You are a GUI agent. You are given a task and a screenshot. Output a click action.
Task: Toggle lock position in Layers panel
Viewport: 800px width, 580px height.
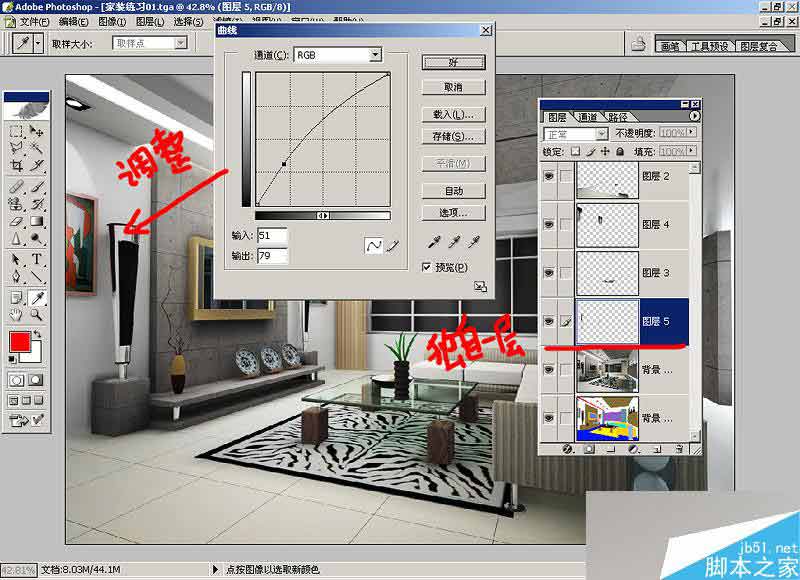(605, 151)
